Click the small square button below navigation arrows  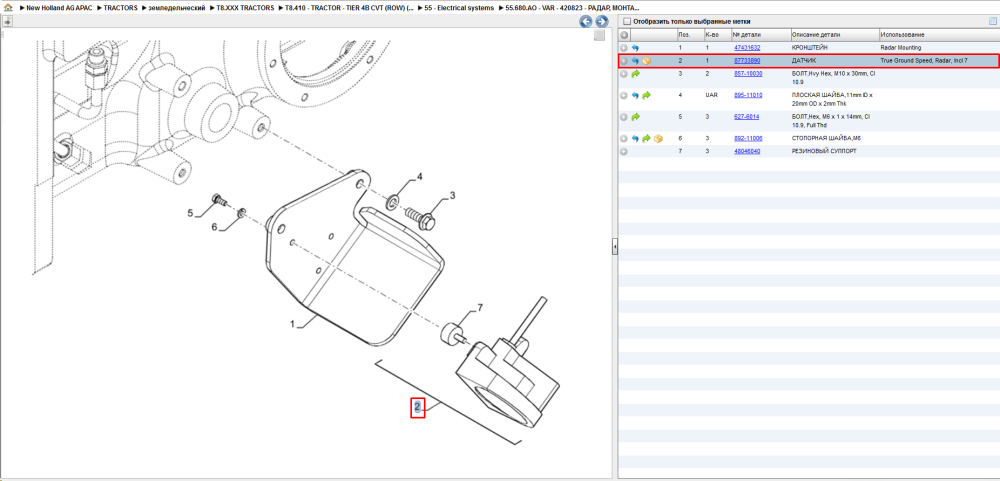tap(599, 36)
